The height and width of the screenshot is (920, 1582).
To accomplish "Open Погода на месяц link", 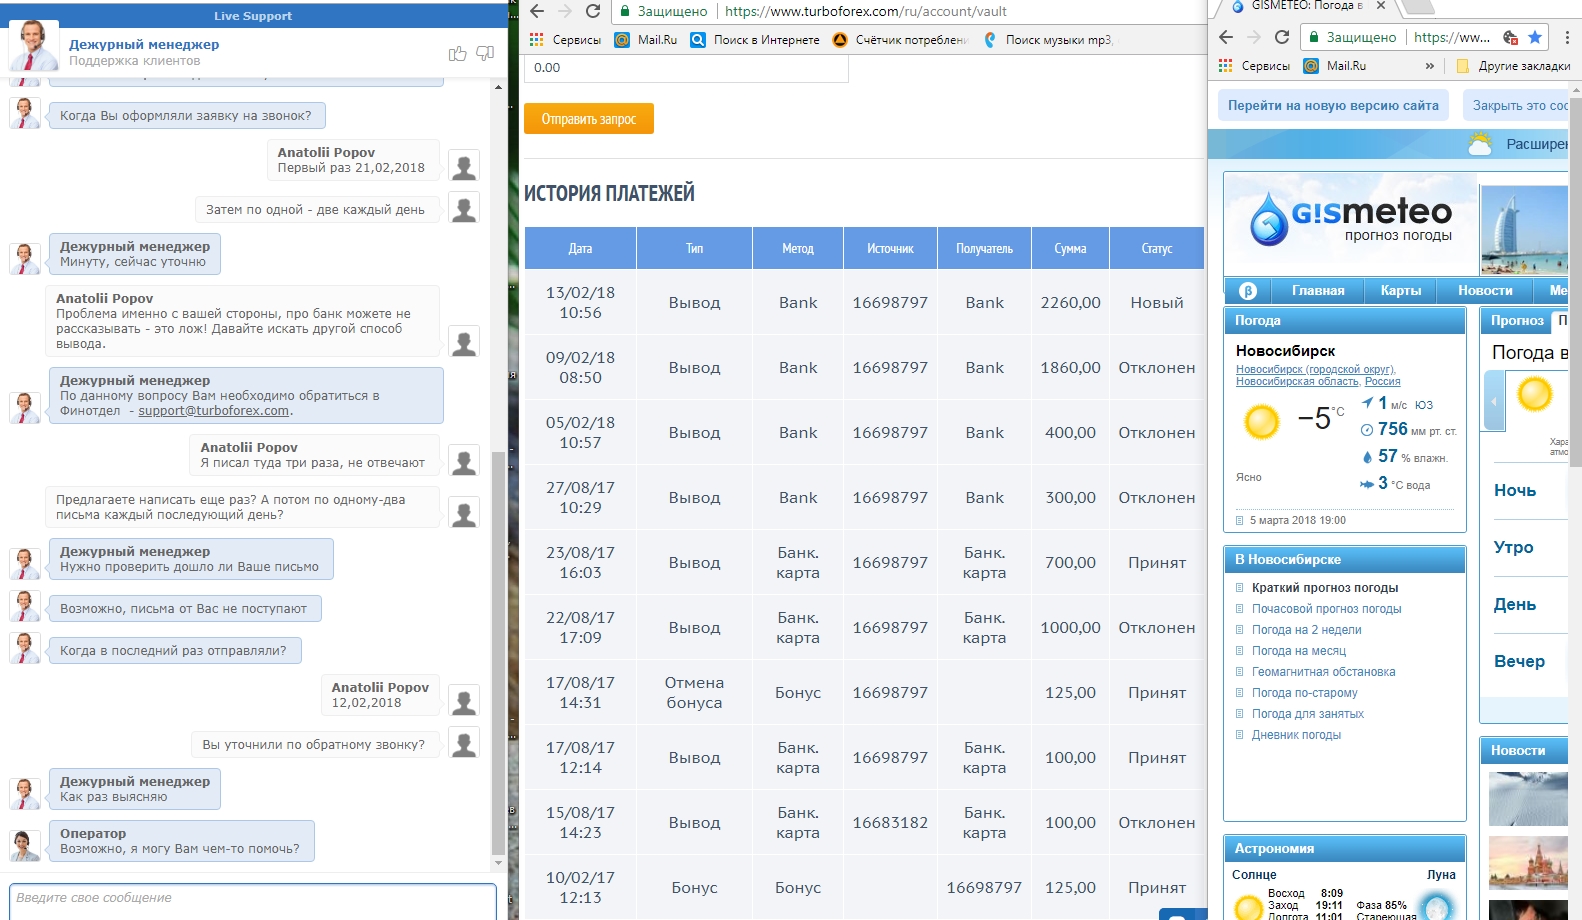I will pyautogui.click(x=1299, y=651).
